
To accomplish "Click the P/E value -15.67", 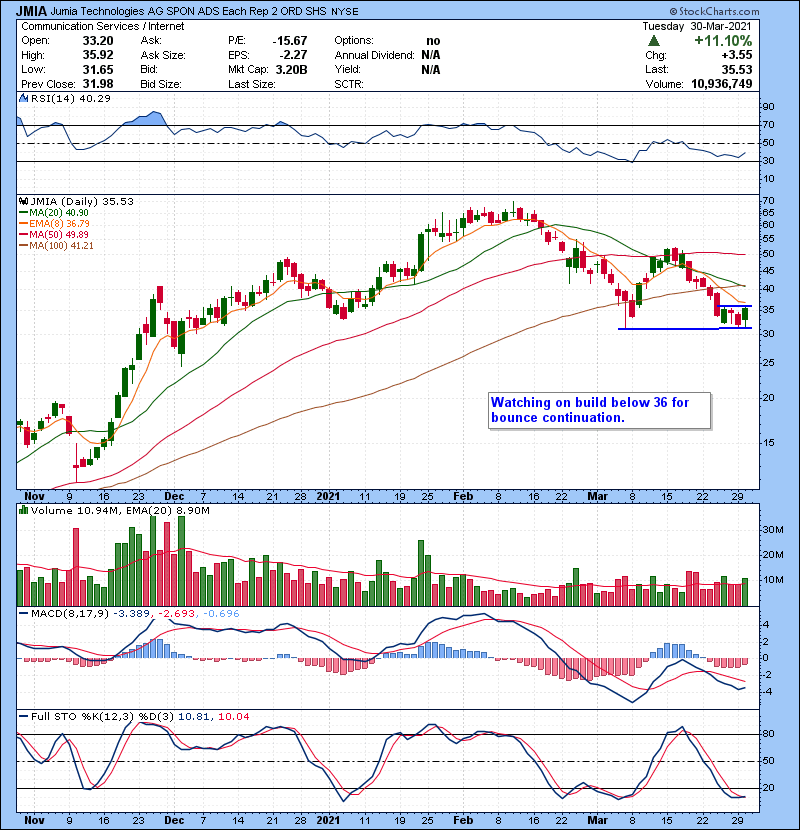I will tap(290, 41).
